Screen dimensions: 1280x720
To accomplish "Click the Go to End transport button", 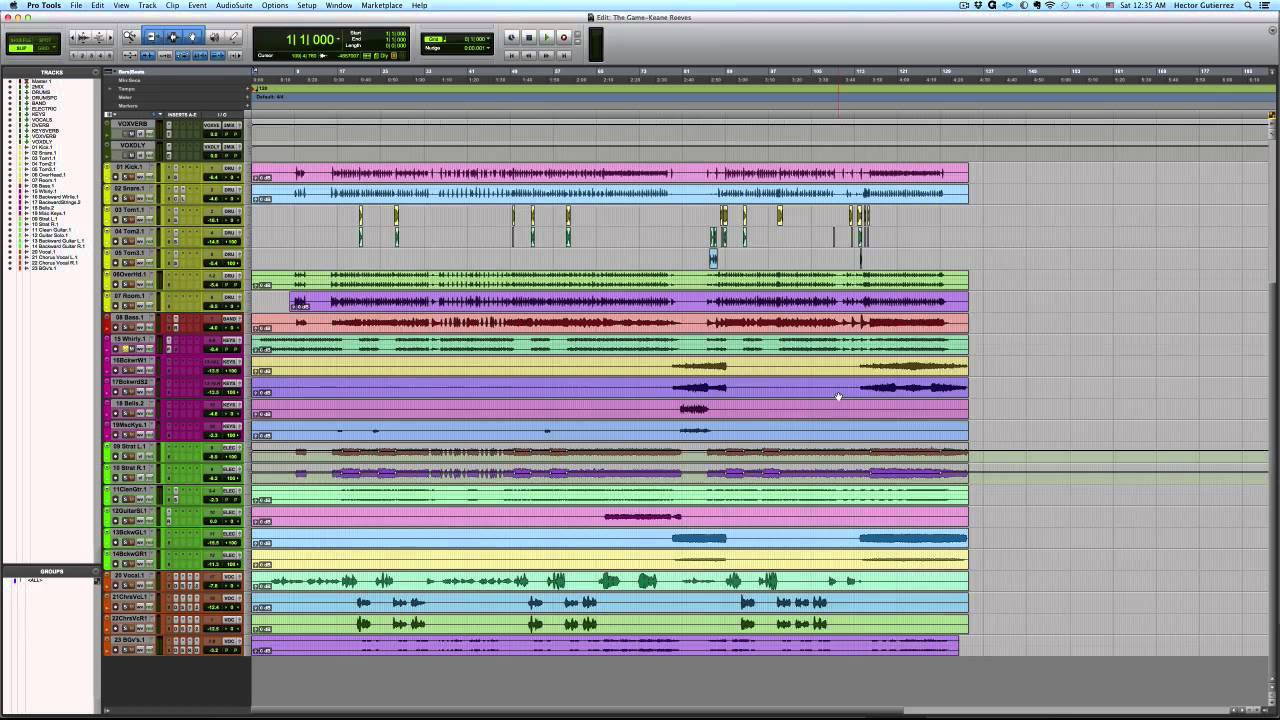I will tap(563, 56).
